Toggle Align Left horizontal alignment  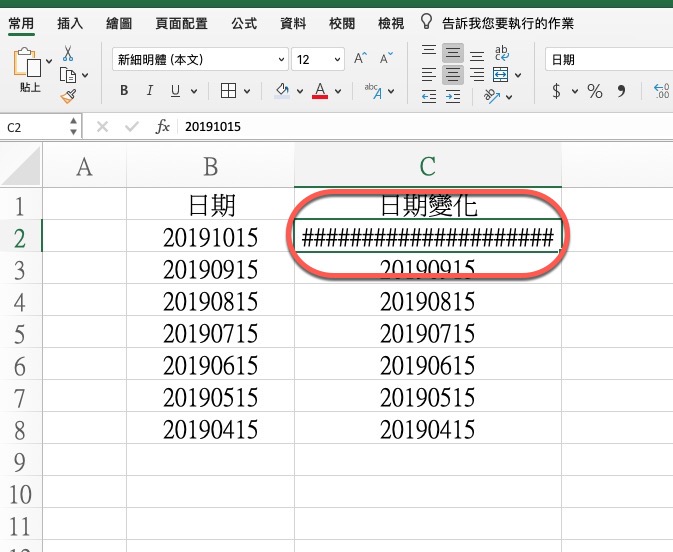429,75
